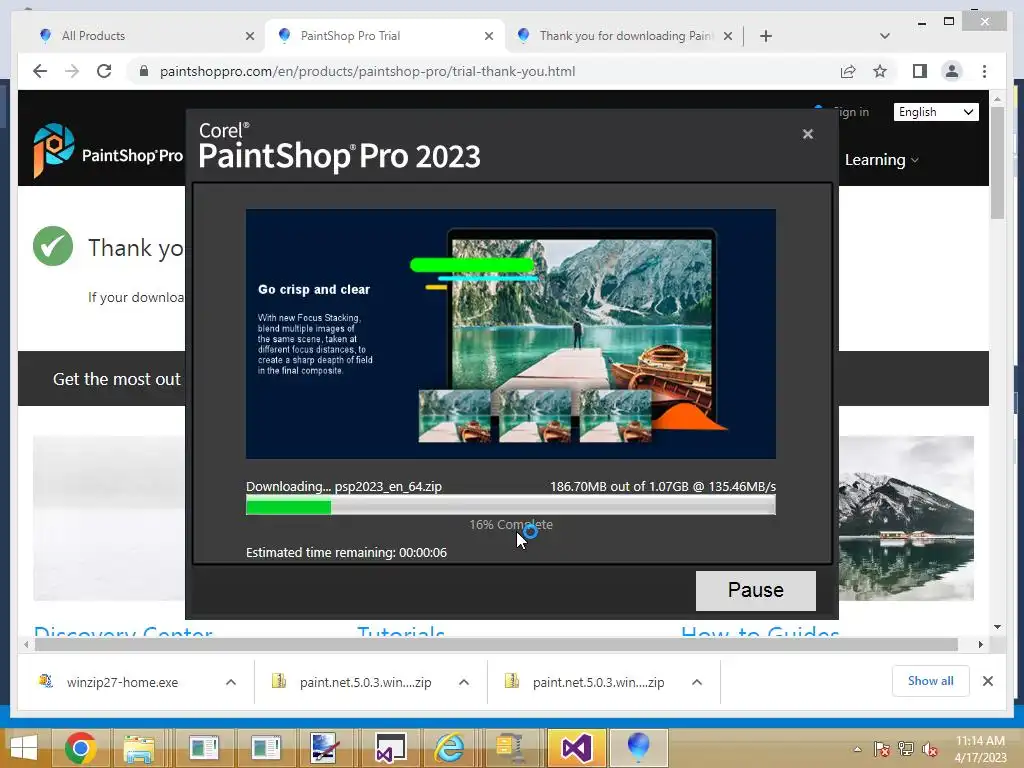Viewport: 1024px width, 768px height.
Task: Click the Focus Stacking promo image
Action: pos(511,334)
